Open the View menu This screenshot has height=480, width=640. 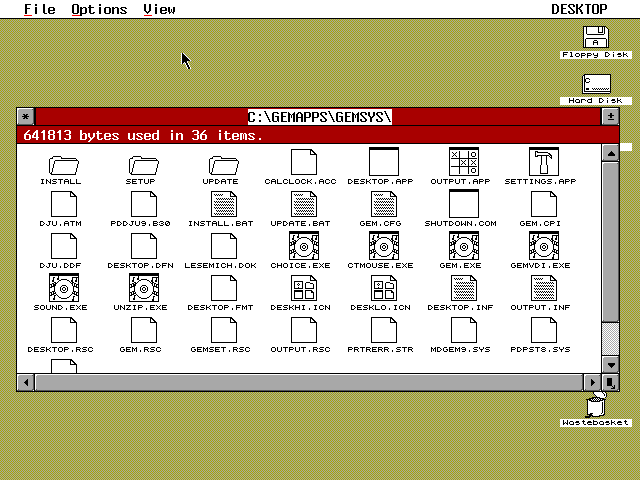click(x=160, y=9)
